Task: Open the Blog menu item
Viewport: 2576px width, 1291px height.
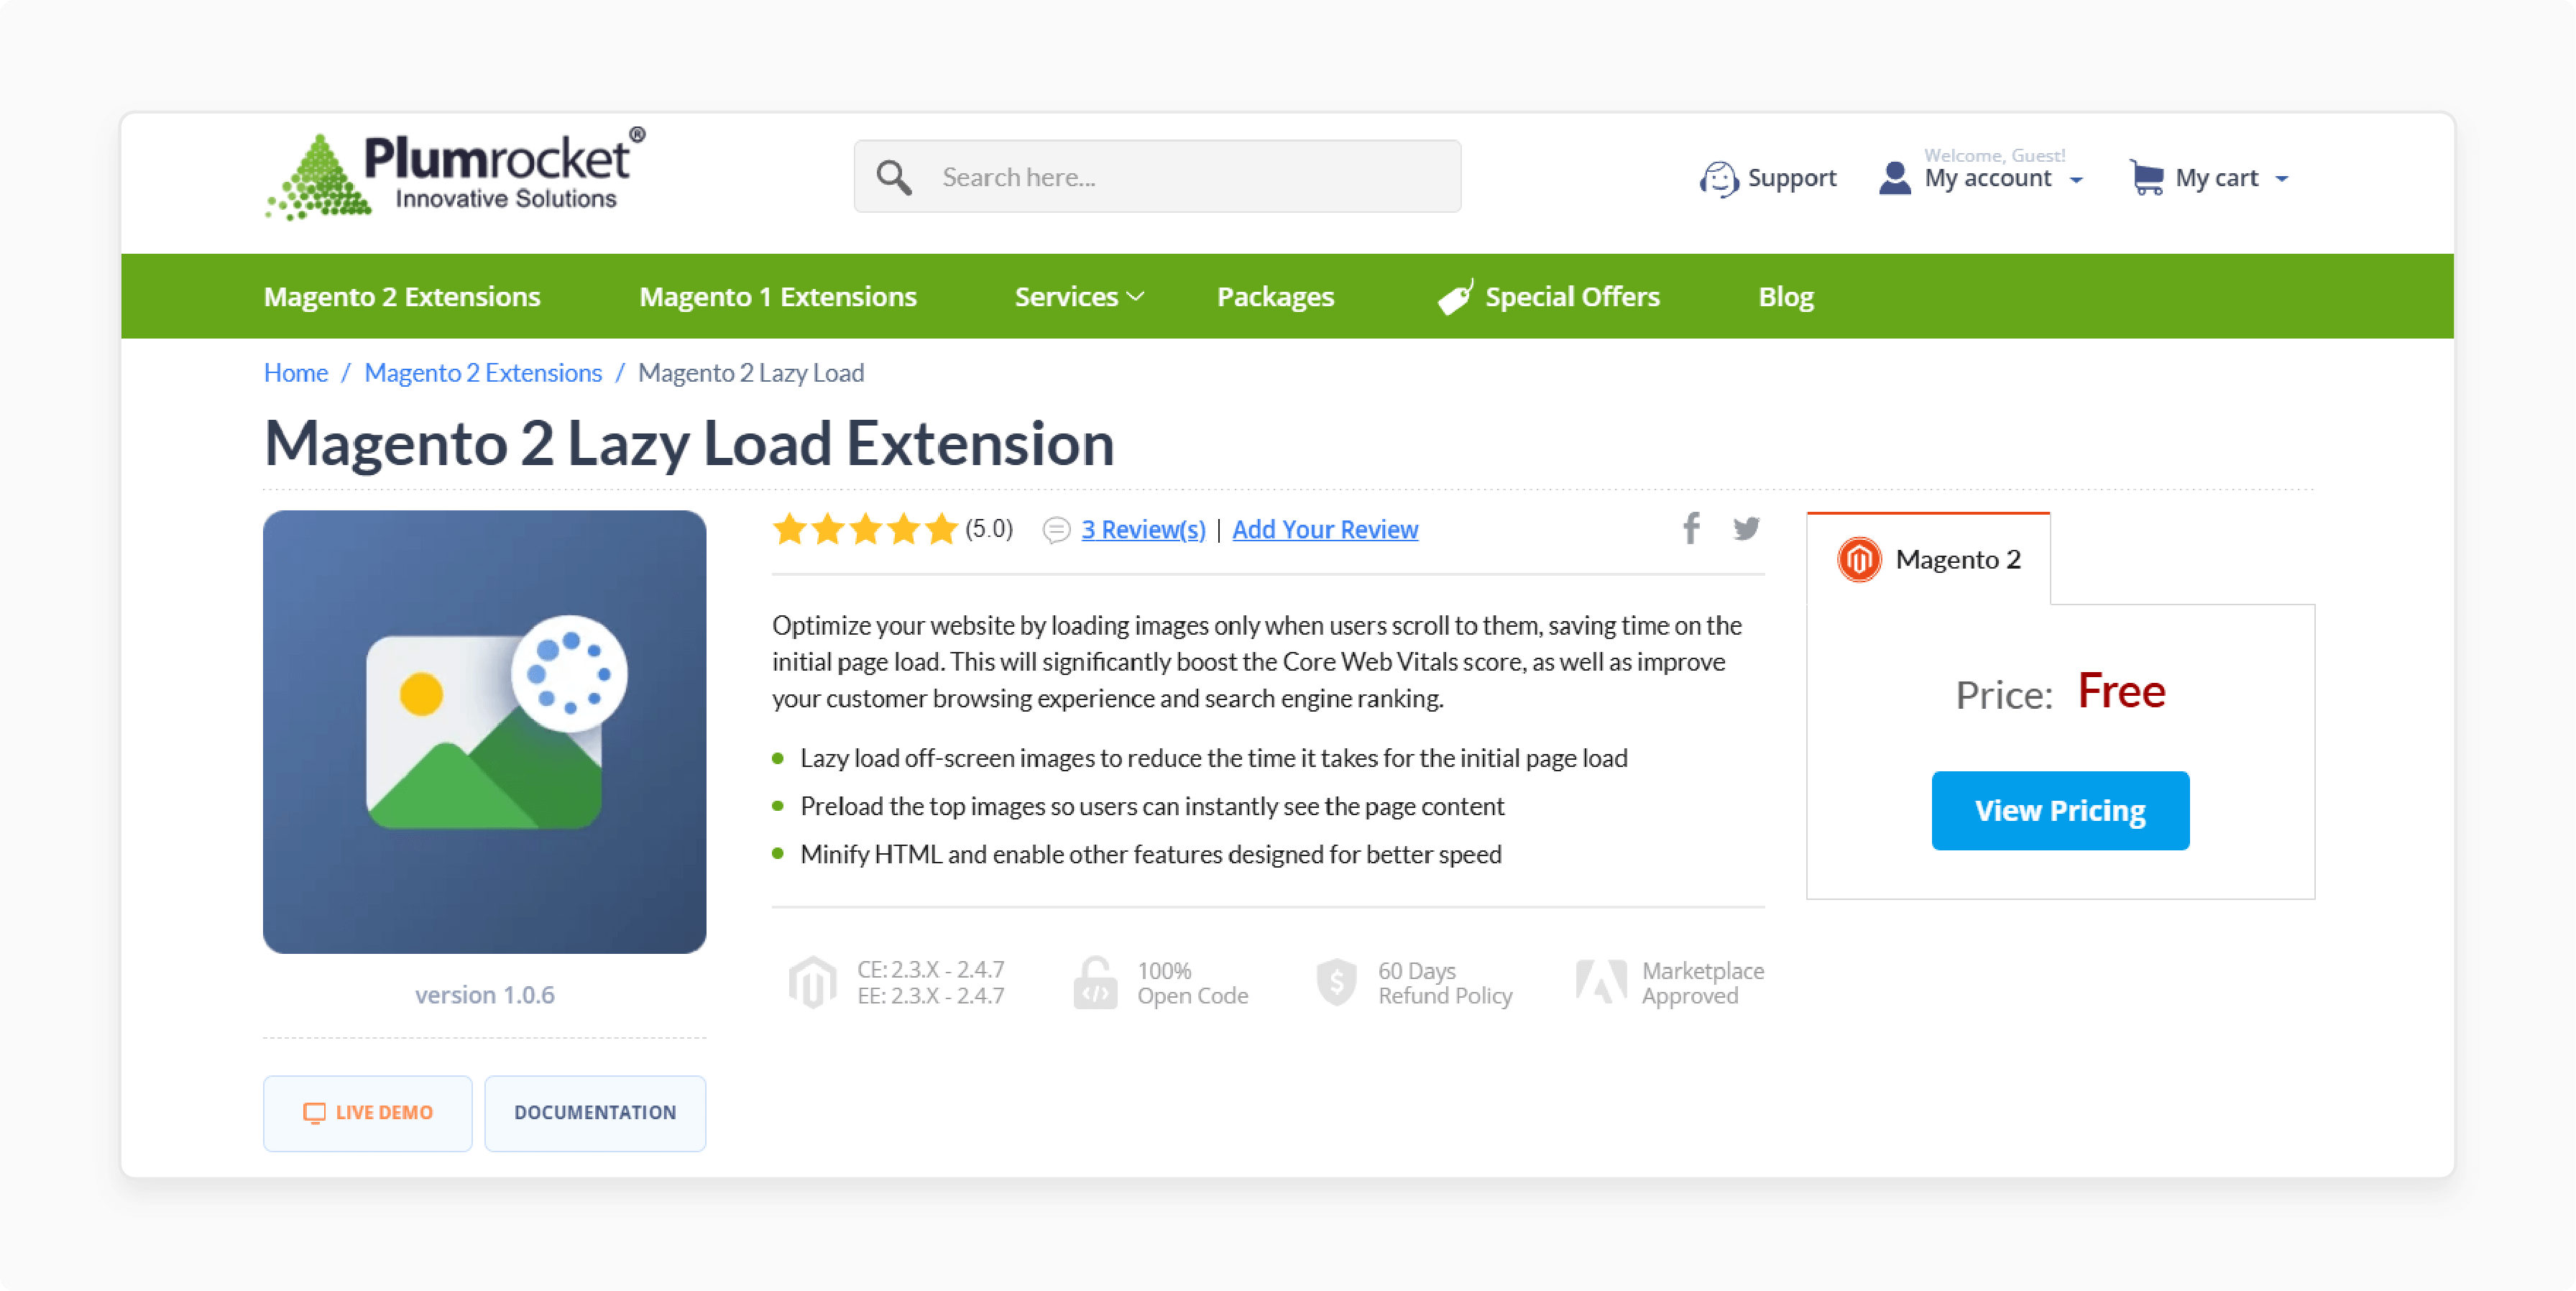Action: click(1786, 297)
